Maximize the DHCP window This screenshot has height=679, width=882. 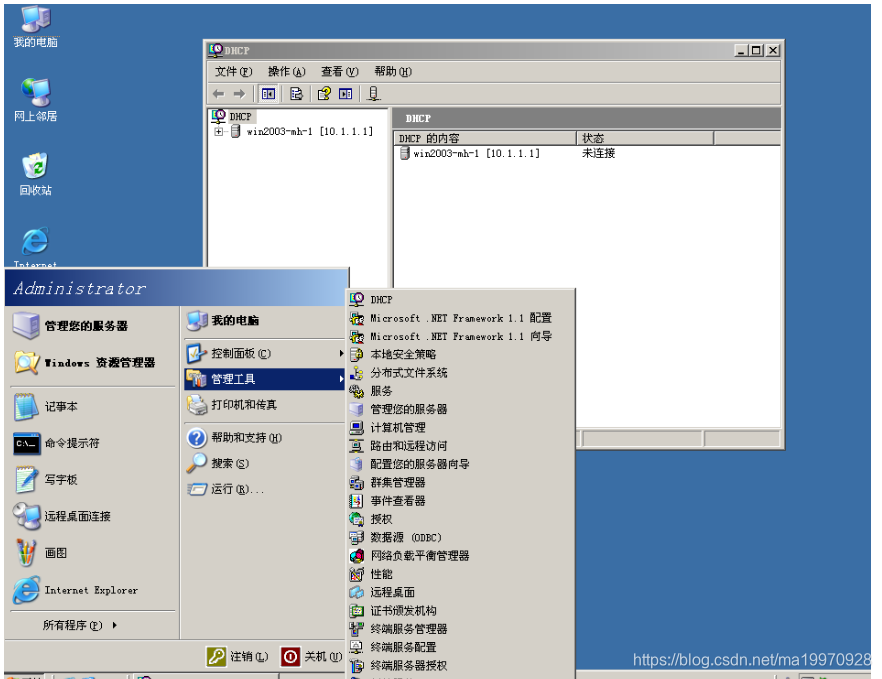(757, 51)
